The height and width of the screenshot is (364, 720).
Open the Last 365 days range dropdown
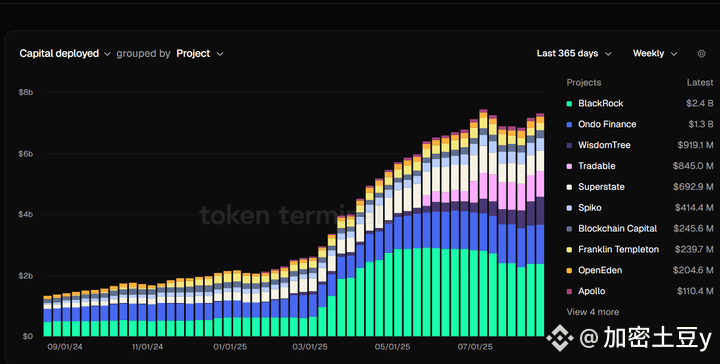pyautogui.click(x=574, y=54)
